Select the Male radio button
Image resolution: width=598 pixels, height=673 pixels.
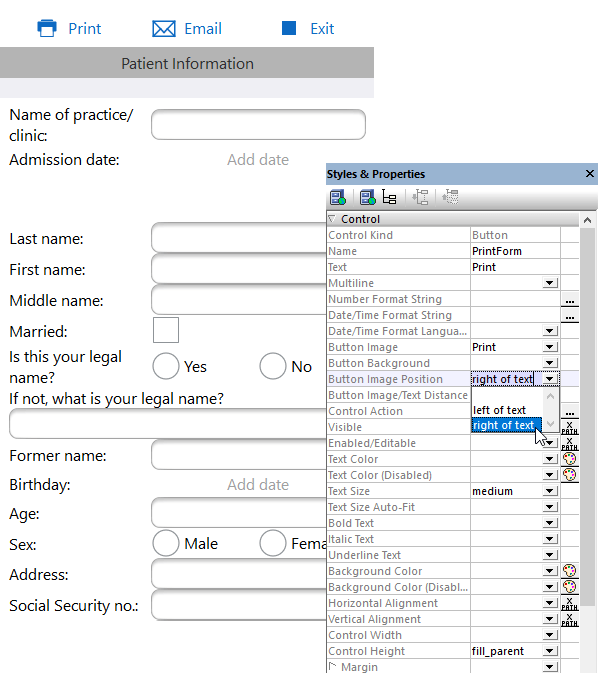point(166,543)
